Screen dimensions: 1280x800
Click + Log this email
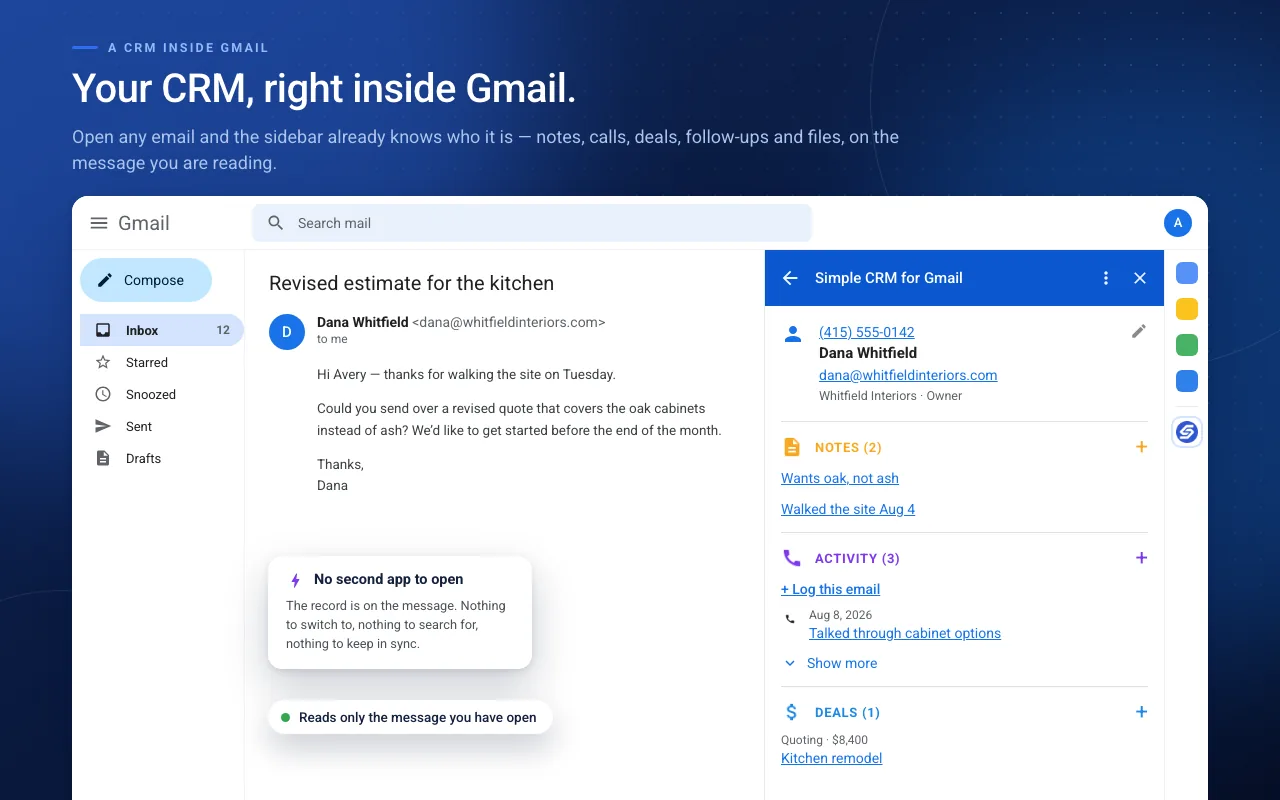[x=831, y=589]
